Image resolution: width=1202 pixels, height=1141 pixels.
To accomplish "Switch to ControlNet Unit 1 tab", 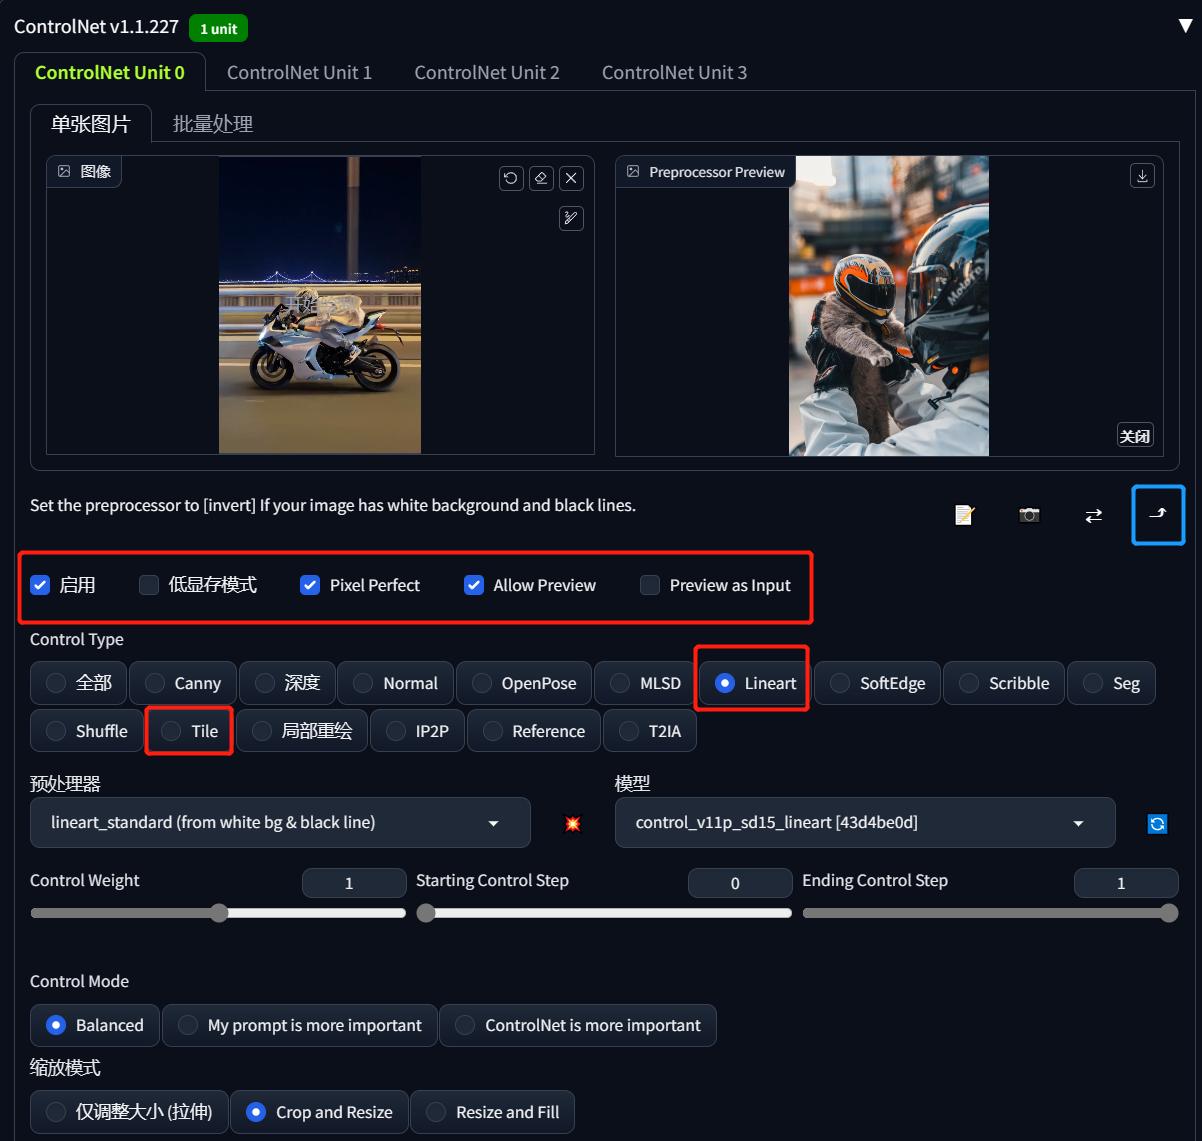I will [x=299, y=72].
